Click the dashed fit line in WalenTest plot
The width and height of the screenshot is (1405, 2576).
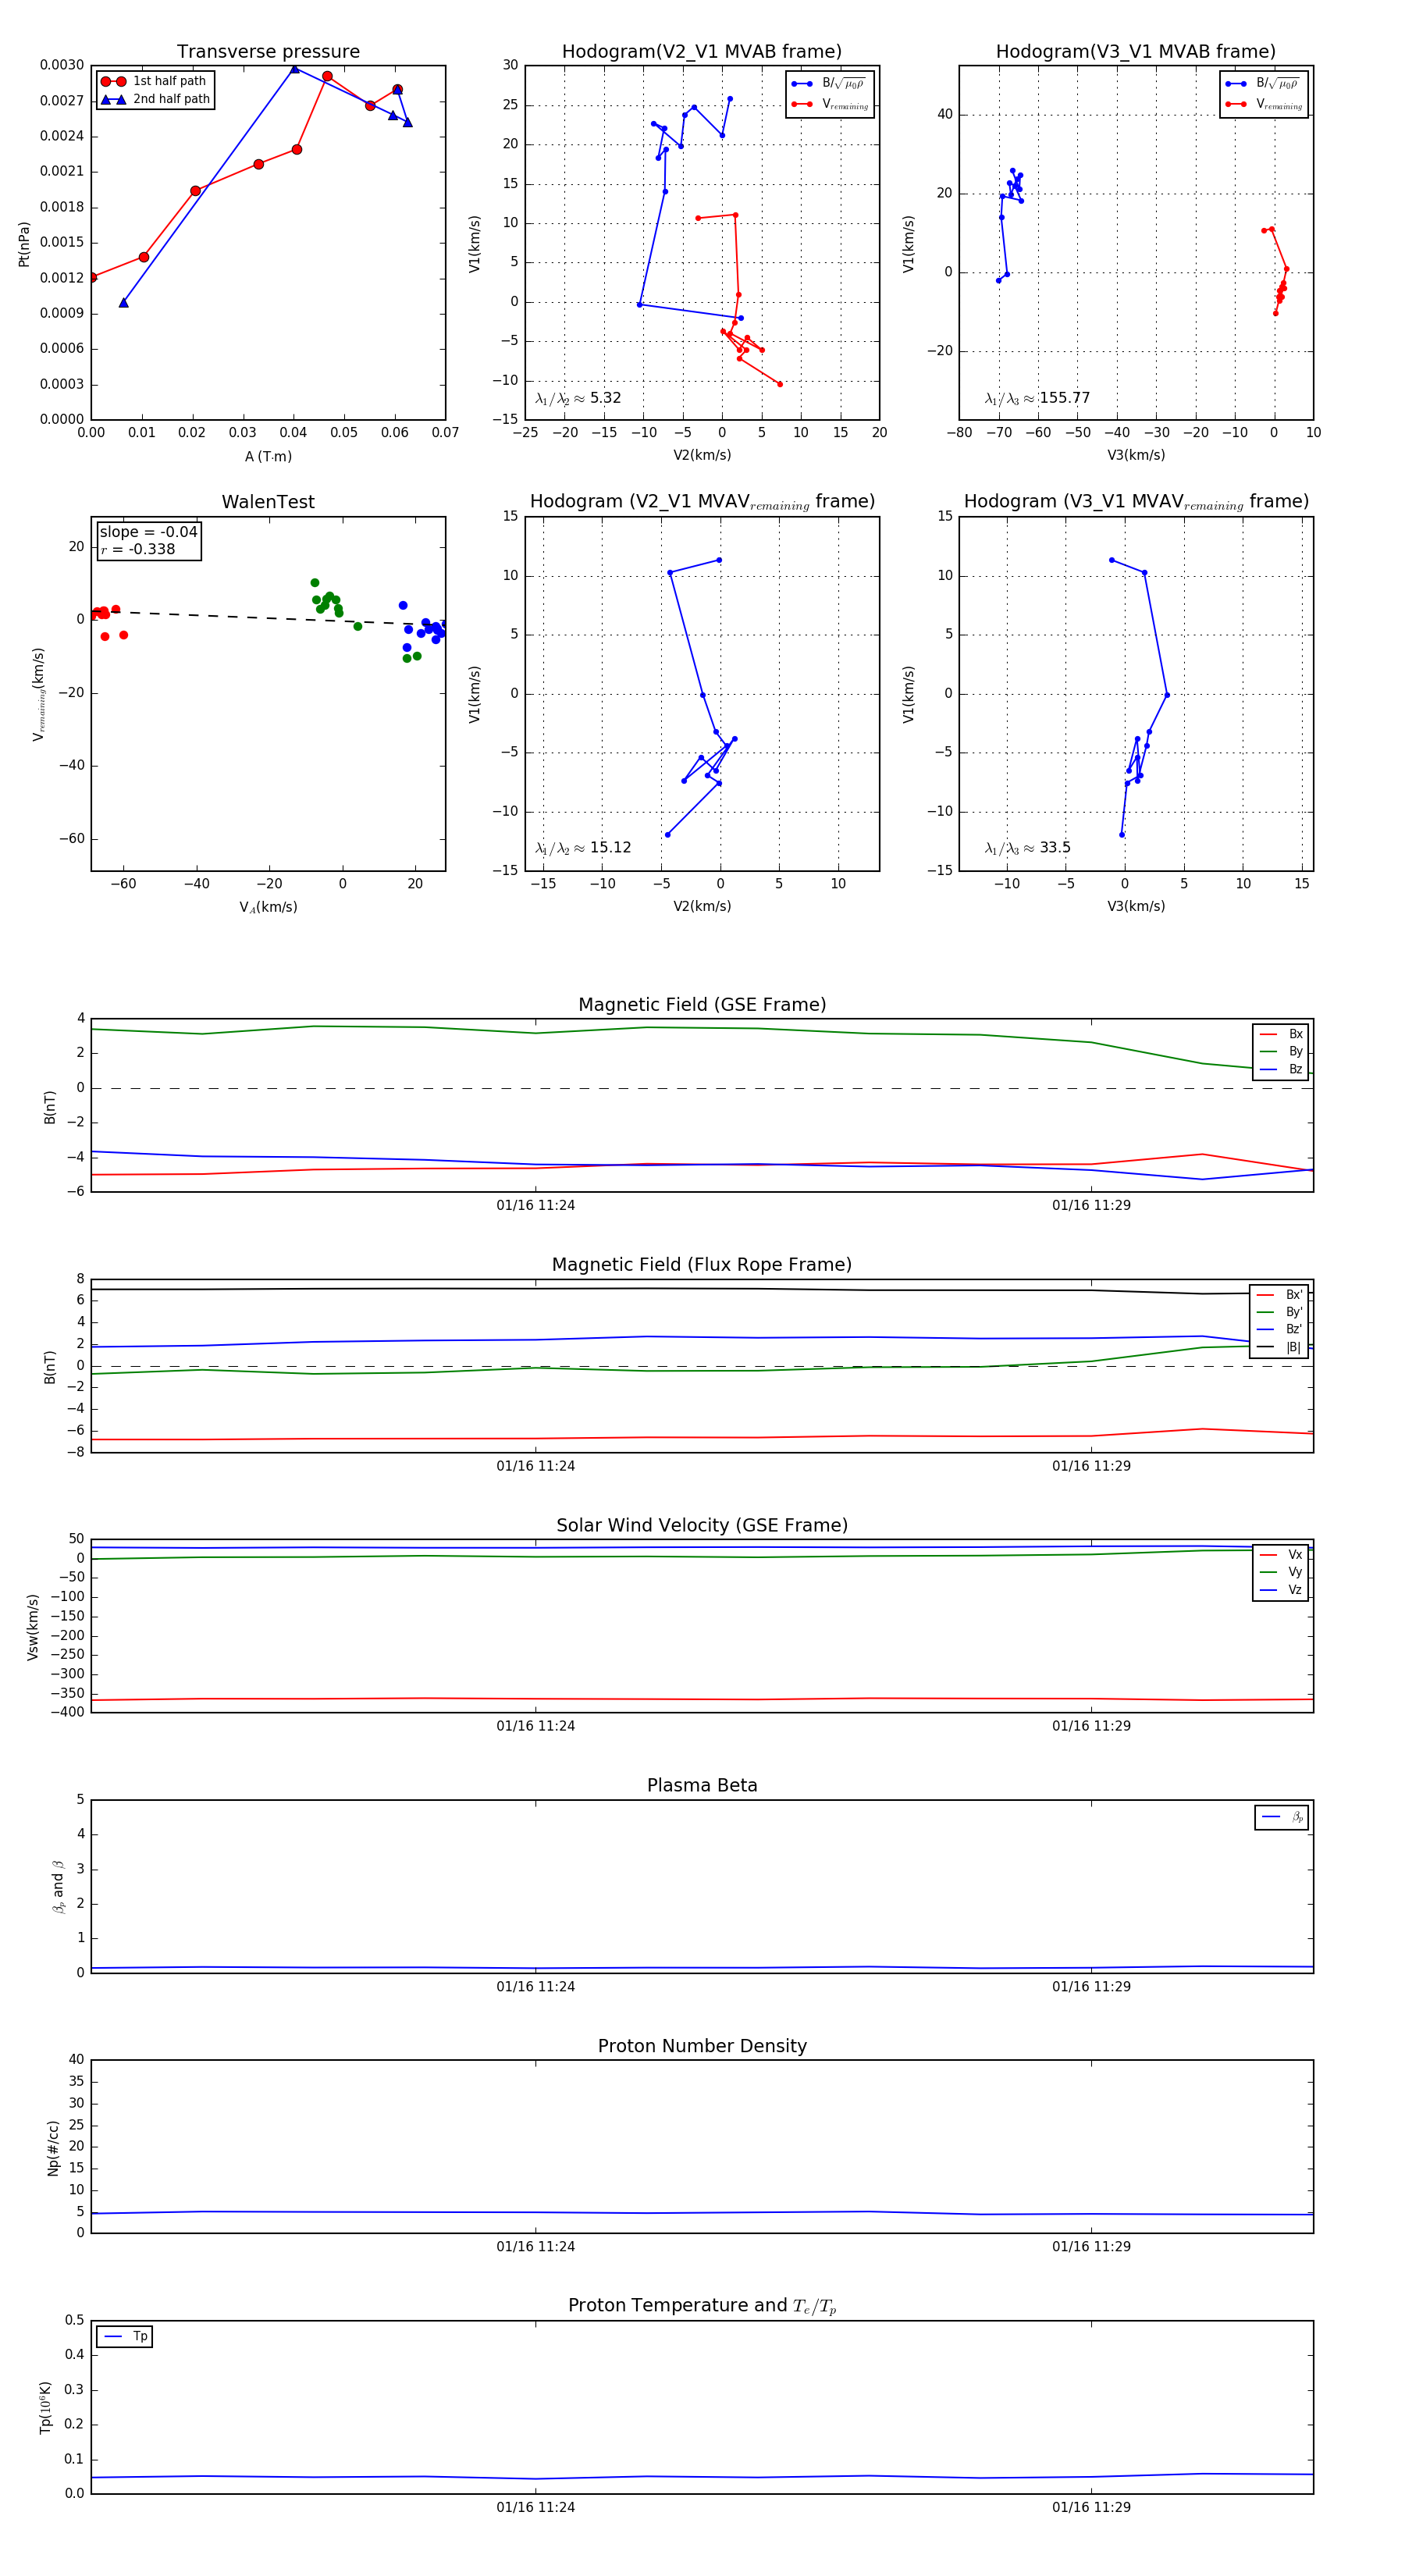pos(268,617)
